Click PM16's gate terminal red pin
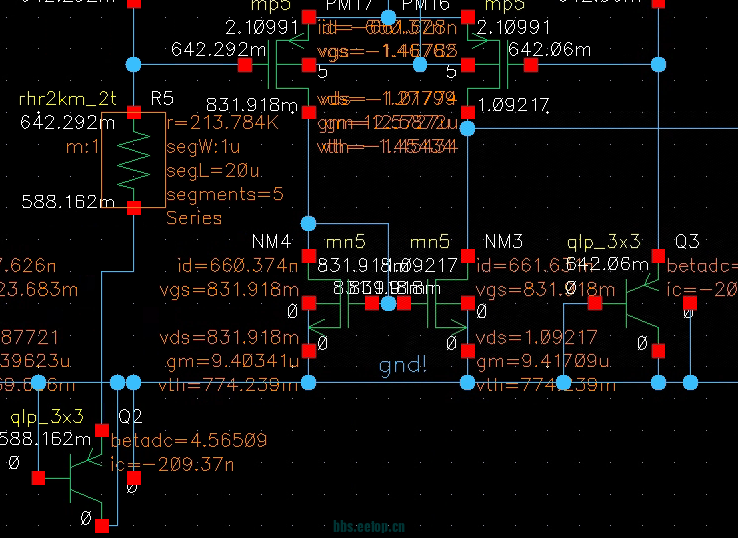Screen dimensions: 738x538 [x=531, y=65]
